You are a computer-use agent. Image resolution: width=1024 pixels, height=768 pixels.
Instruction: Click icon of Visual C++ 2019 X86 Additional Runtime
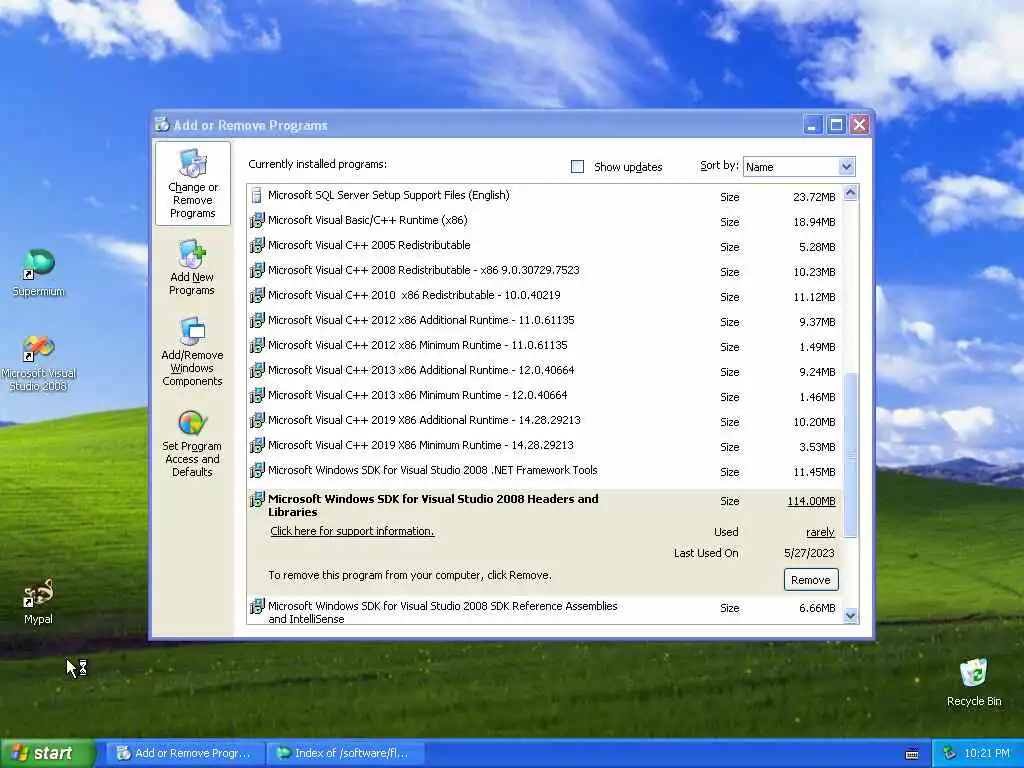(257, 420)
